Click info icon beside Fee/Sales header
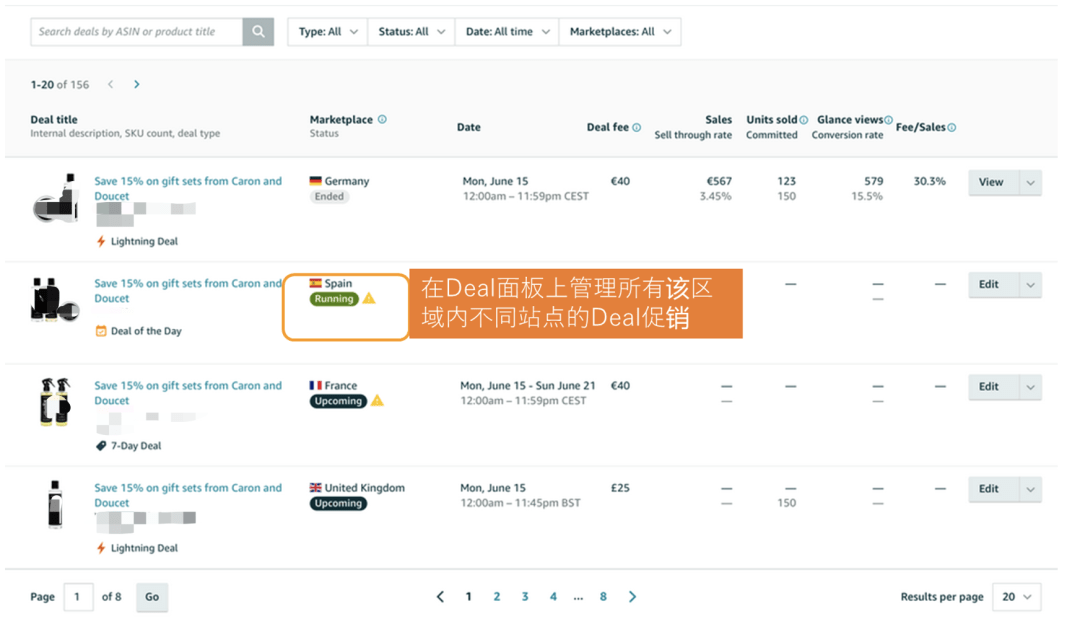This screenshot has width=1080, height=632. point(952,128)
